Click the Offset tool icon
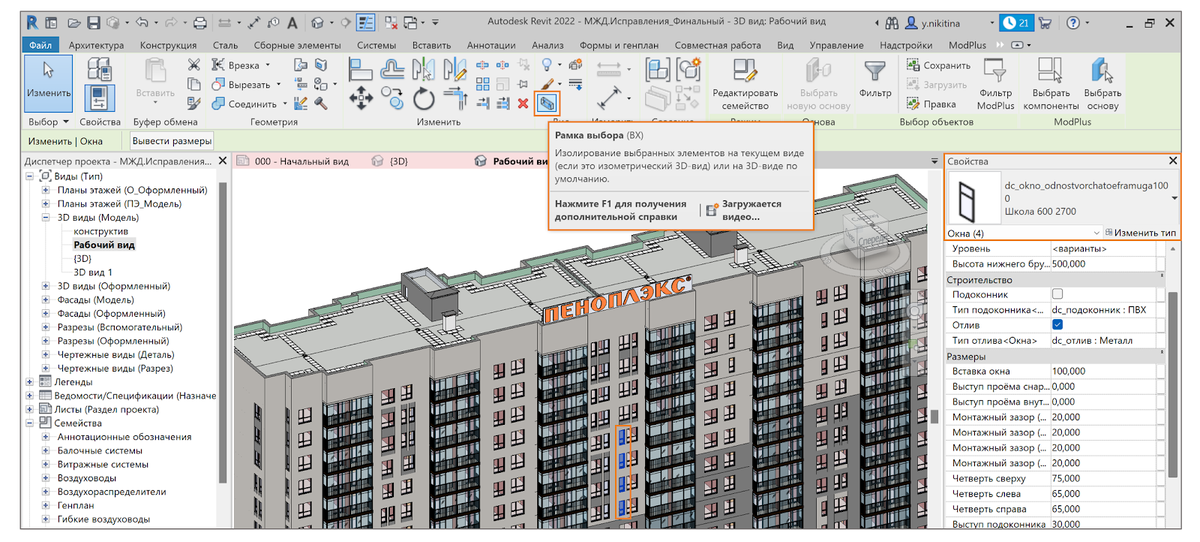 393,68
